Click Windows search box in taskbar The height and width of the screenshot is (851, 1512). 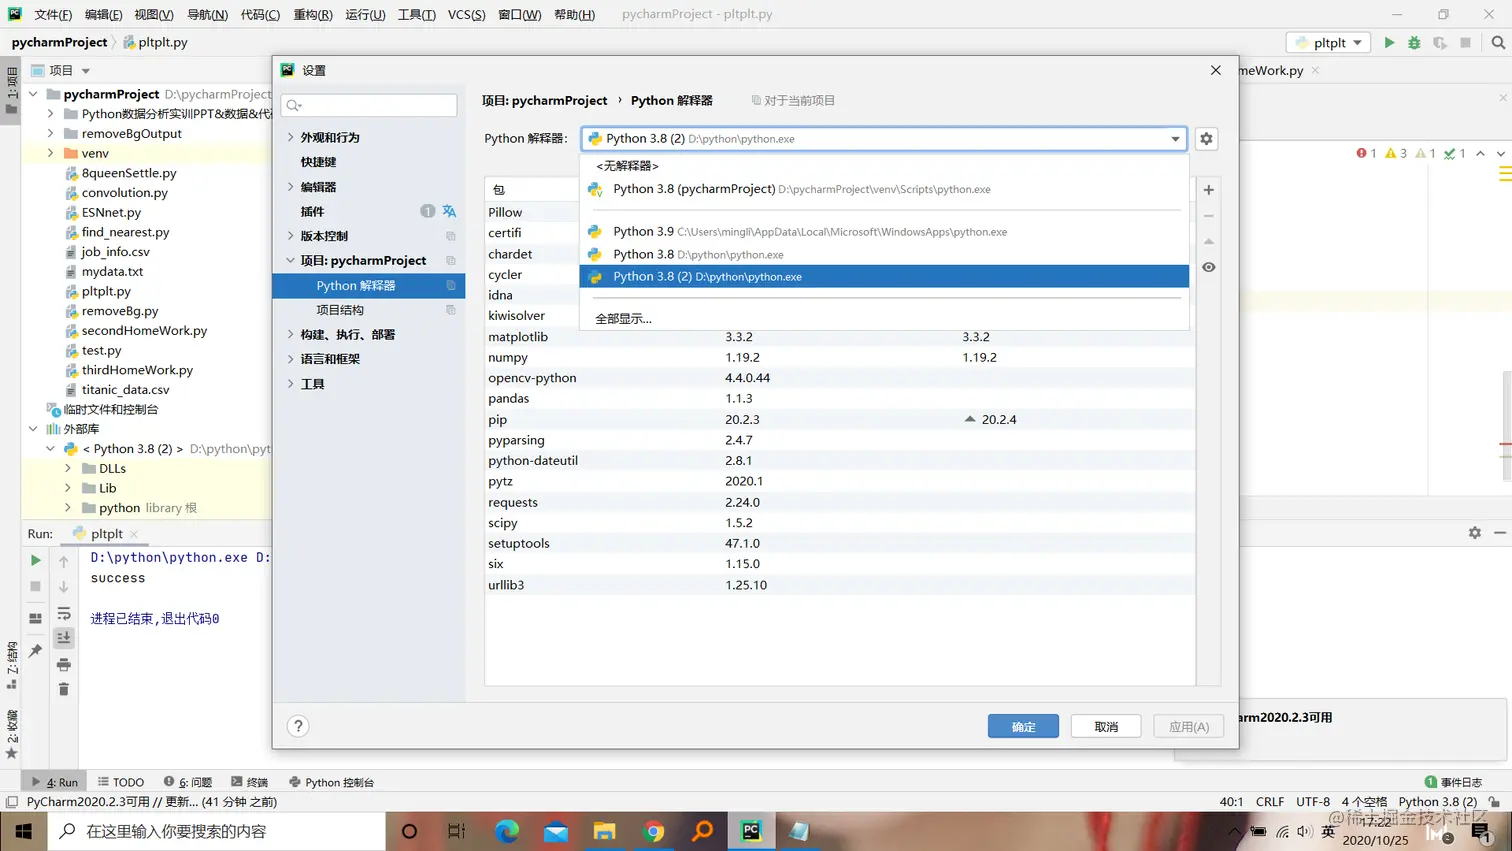[216, 831]
